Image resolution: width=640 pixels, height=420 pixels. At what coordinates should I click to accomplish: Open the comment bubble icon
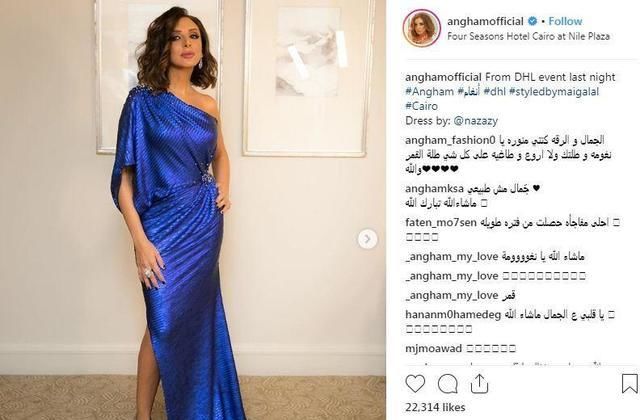[x=448, y=384]
